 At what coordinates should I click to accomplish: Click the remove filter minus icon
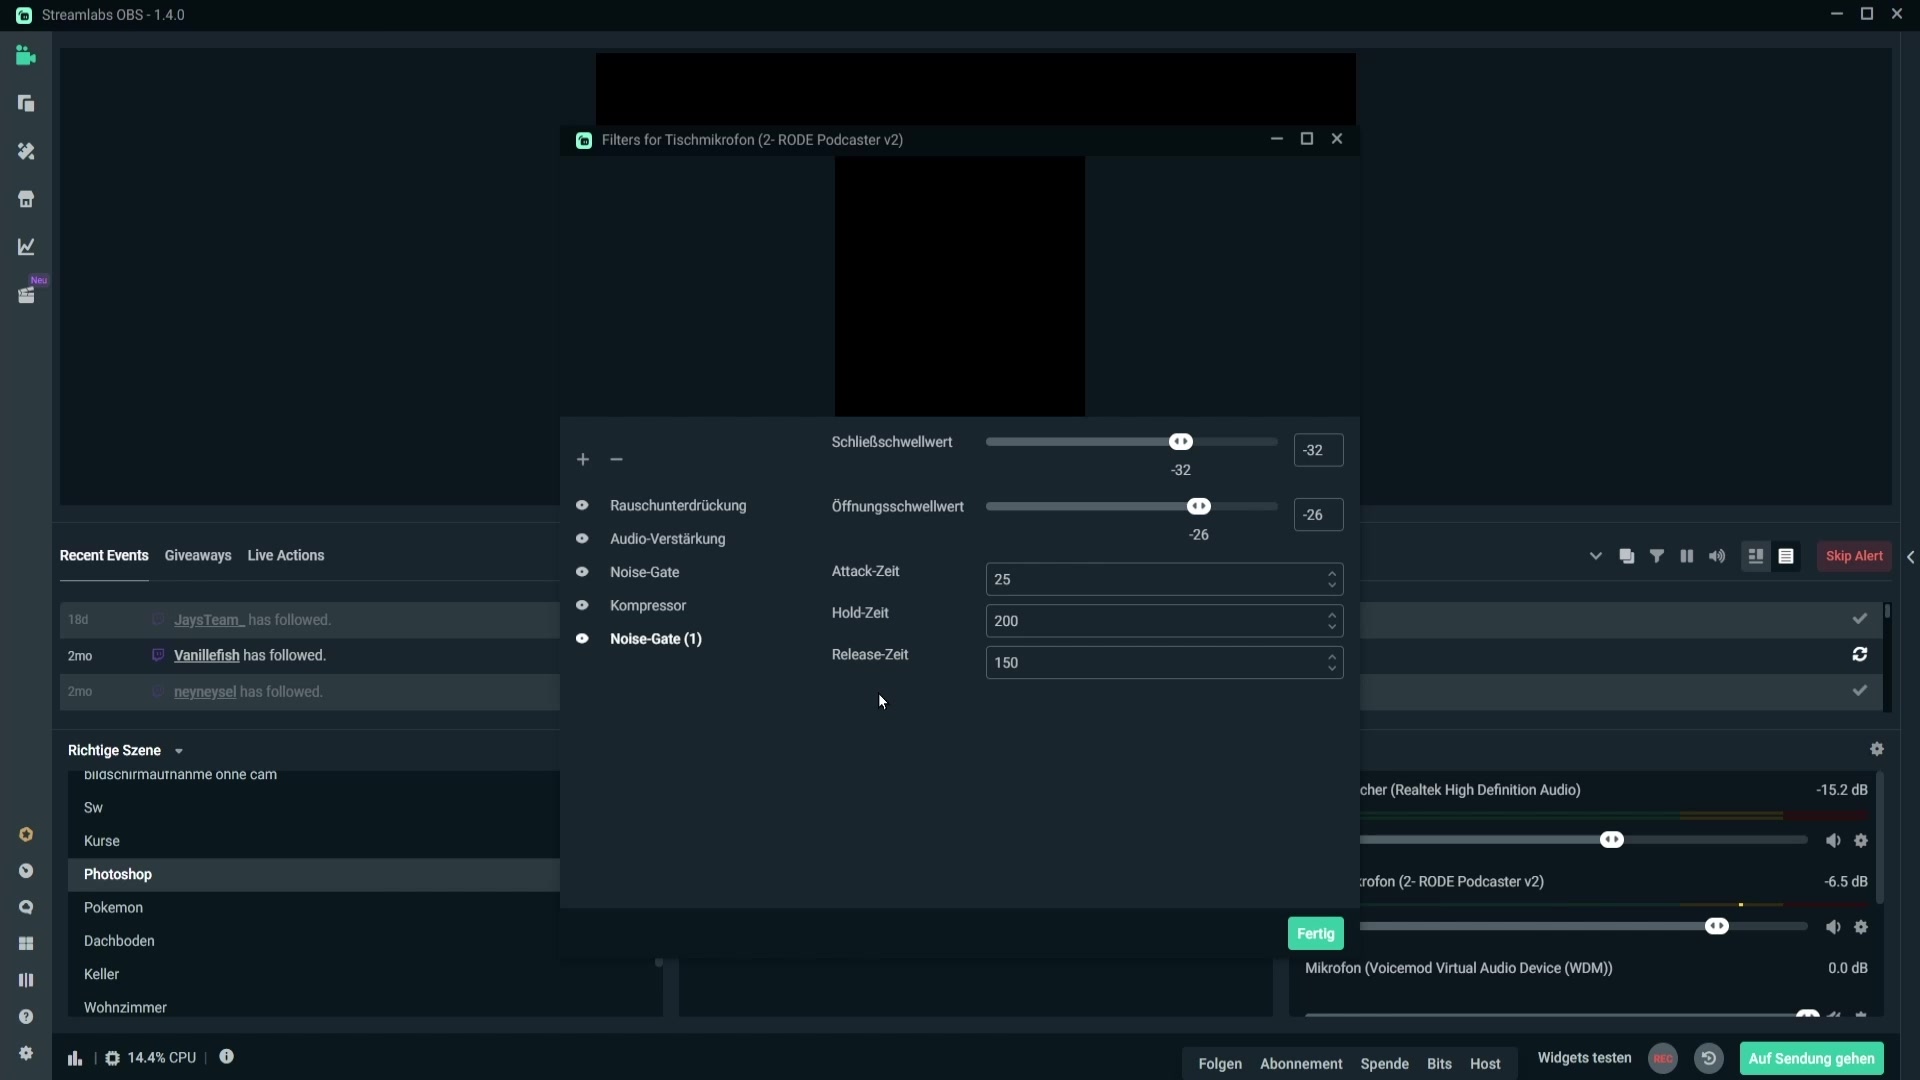pyautogui.click(x=616, y=459)
